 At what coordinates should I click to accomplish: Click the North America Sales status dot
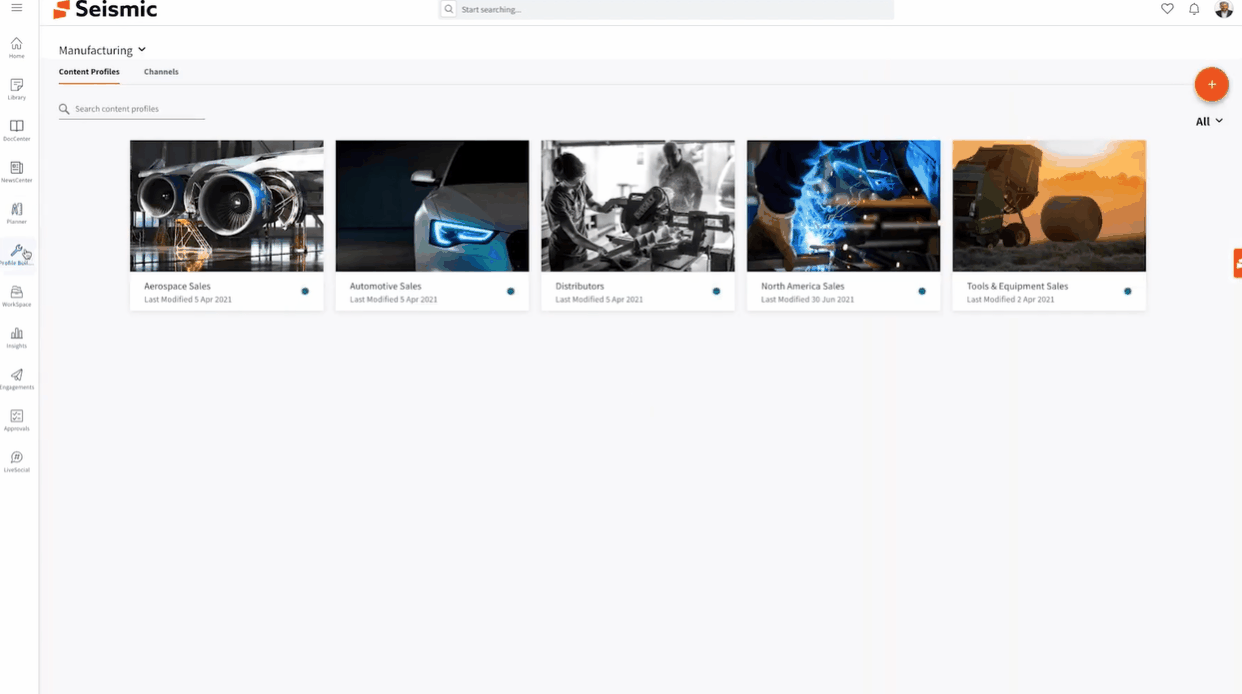pos(922,291)
